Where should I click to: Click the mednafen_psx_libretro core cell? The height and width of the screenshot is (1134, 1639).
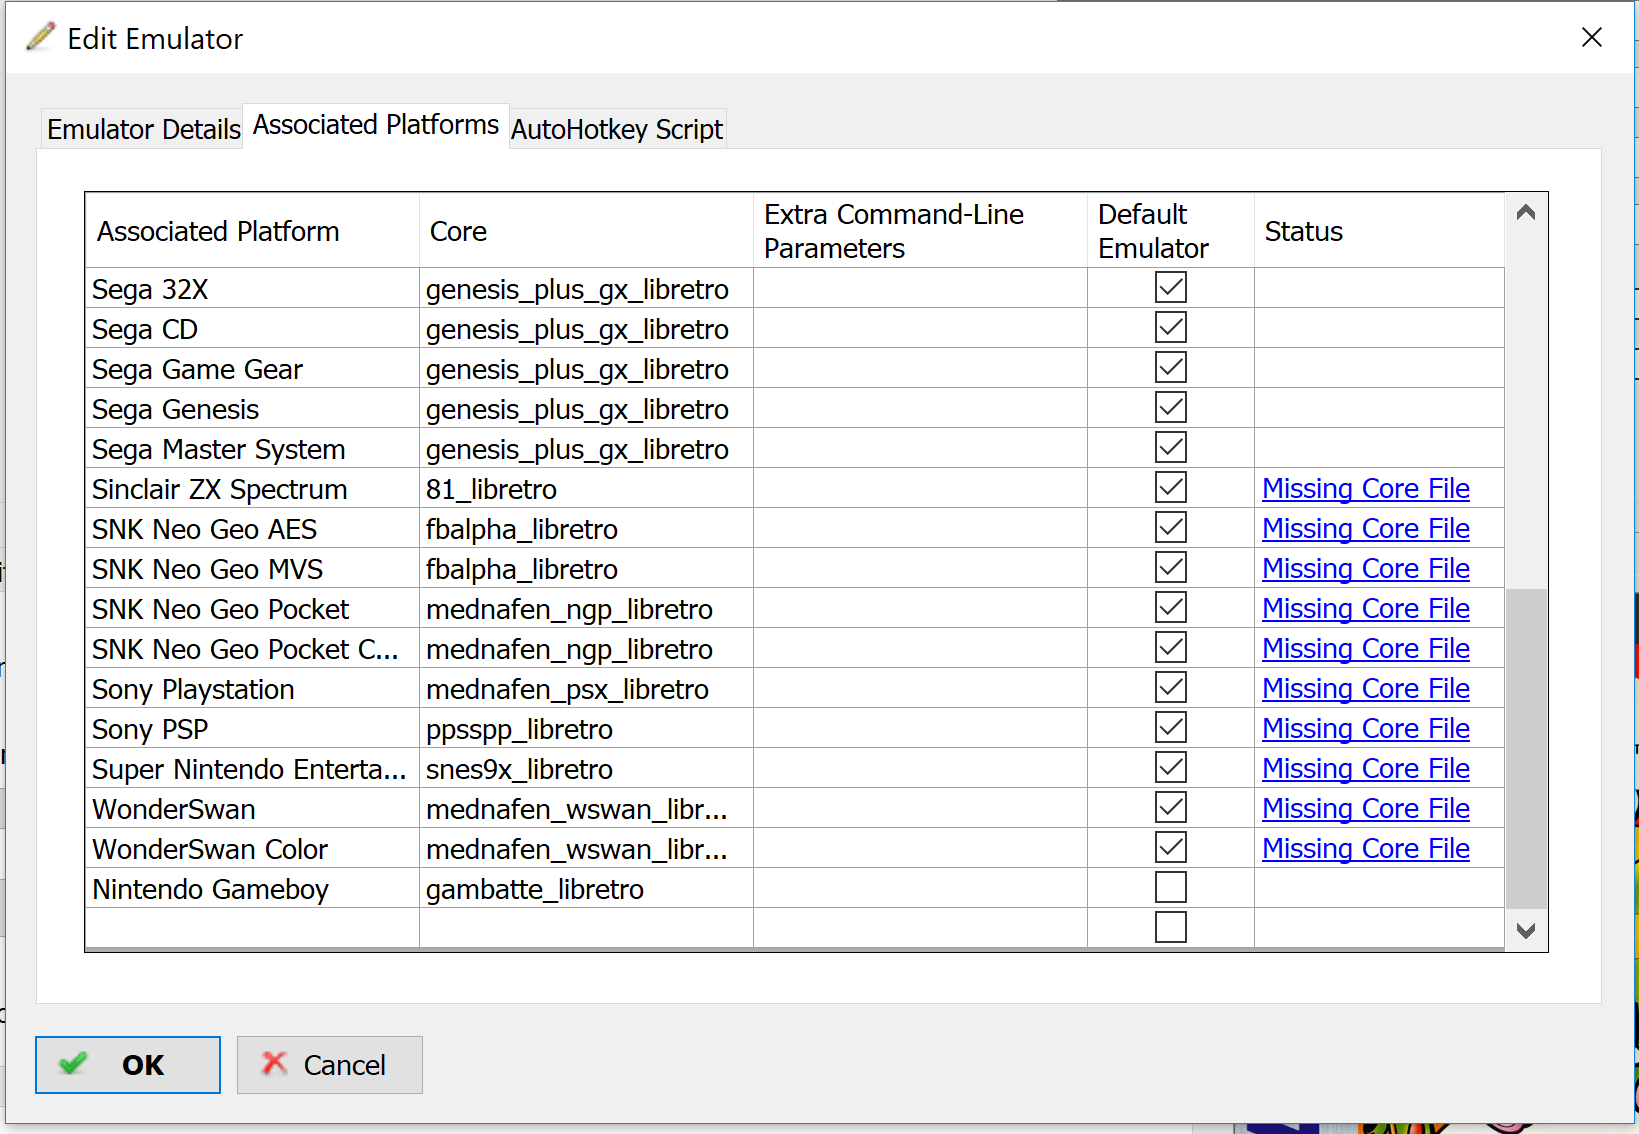click(x=586, y=689)
